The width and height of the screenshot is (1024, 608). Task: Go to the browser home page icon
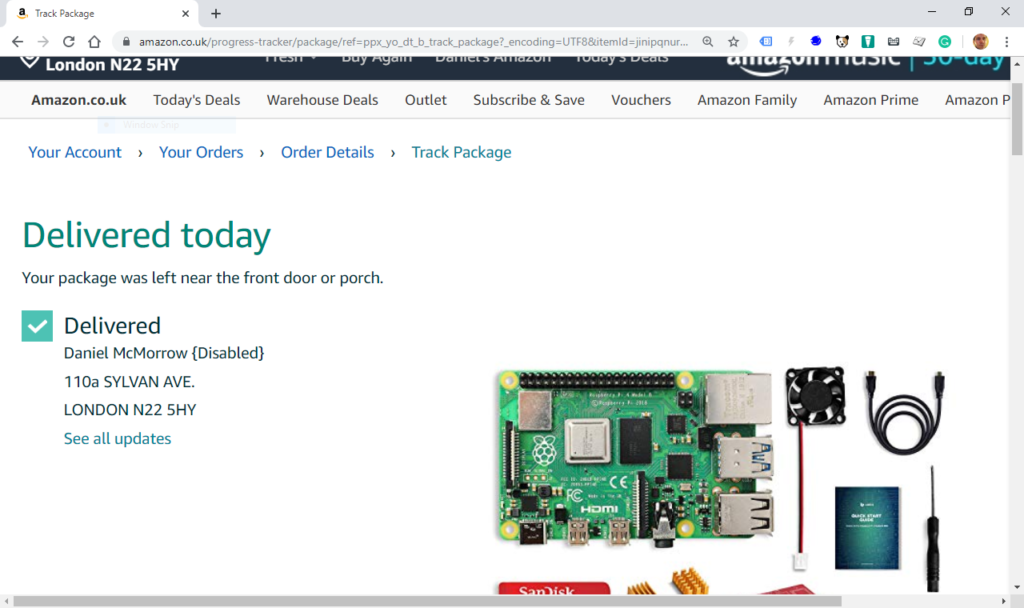(95, 42)
